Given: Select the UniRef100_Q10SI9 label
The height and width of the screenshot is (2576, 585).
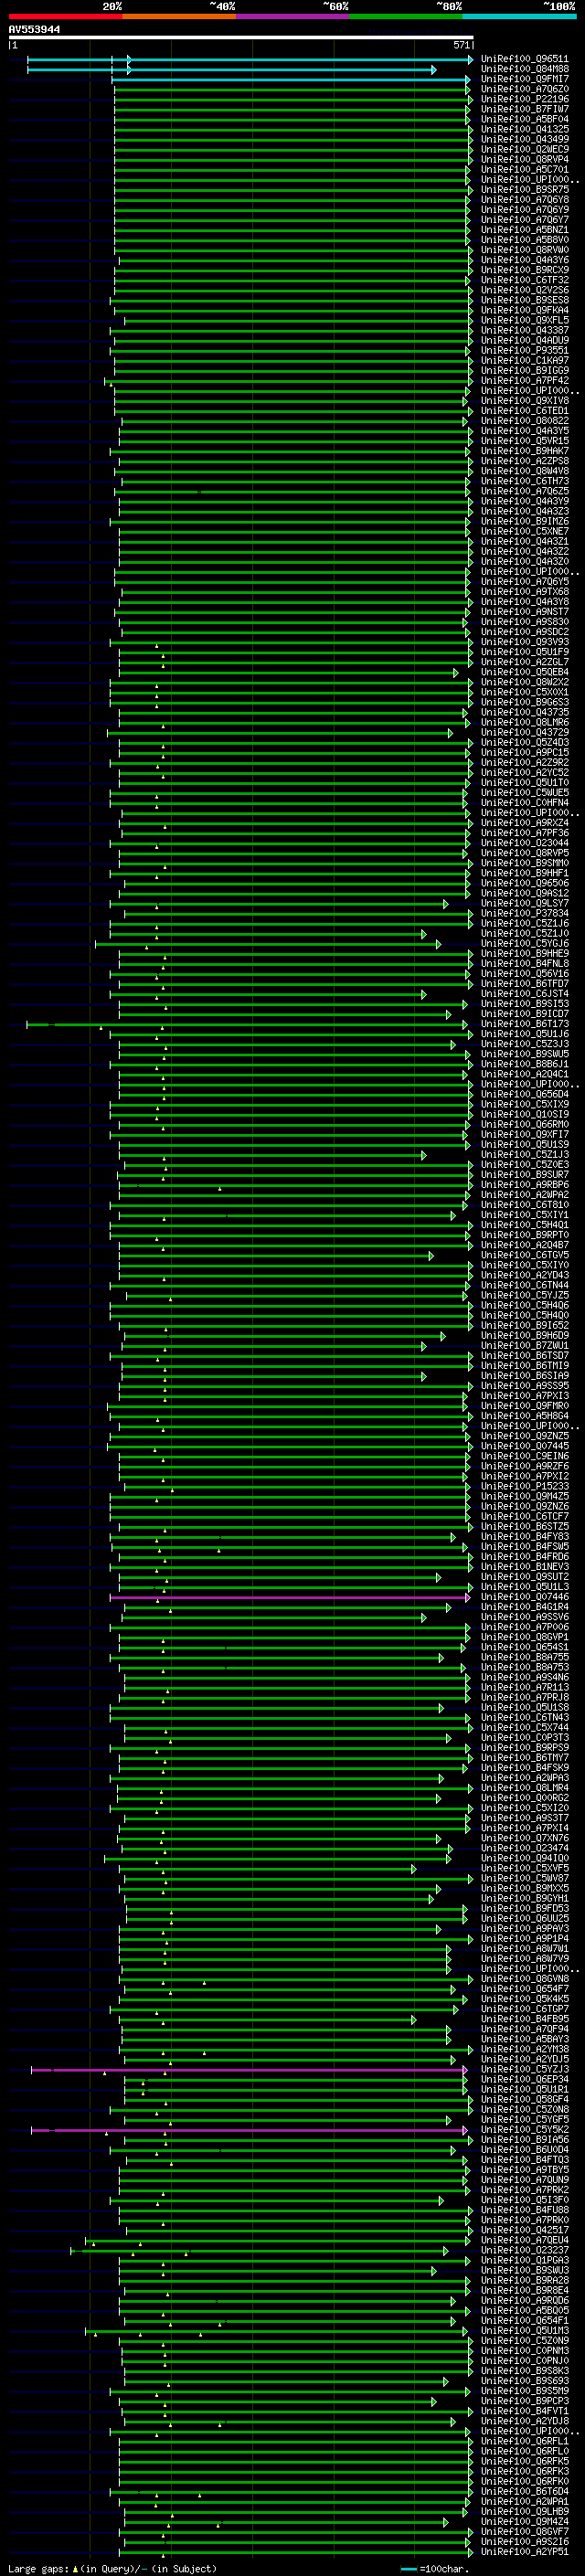Looking at the screenshot, I should pyautogui.click(x=524, y=1114).
